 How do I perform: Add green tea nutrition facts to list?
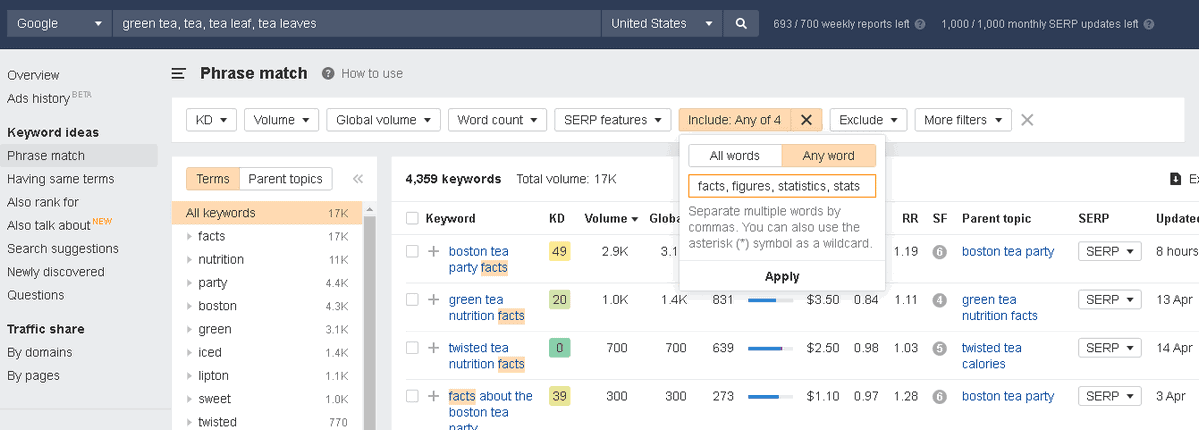434,300
